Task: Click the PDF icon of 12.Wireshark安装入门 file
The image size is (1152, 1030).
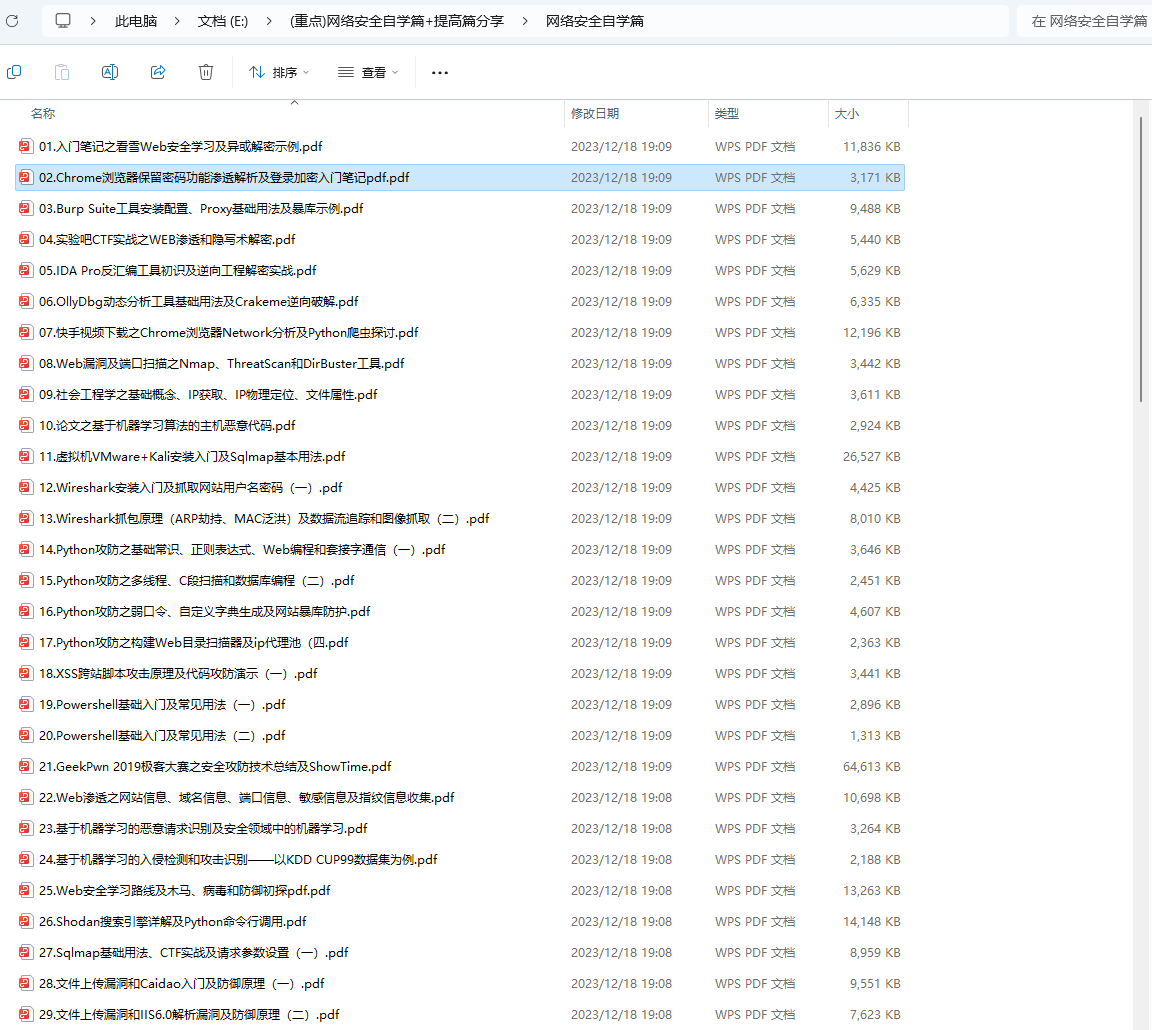Action: click(x=26, y=487)
